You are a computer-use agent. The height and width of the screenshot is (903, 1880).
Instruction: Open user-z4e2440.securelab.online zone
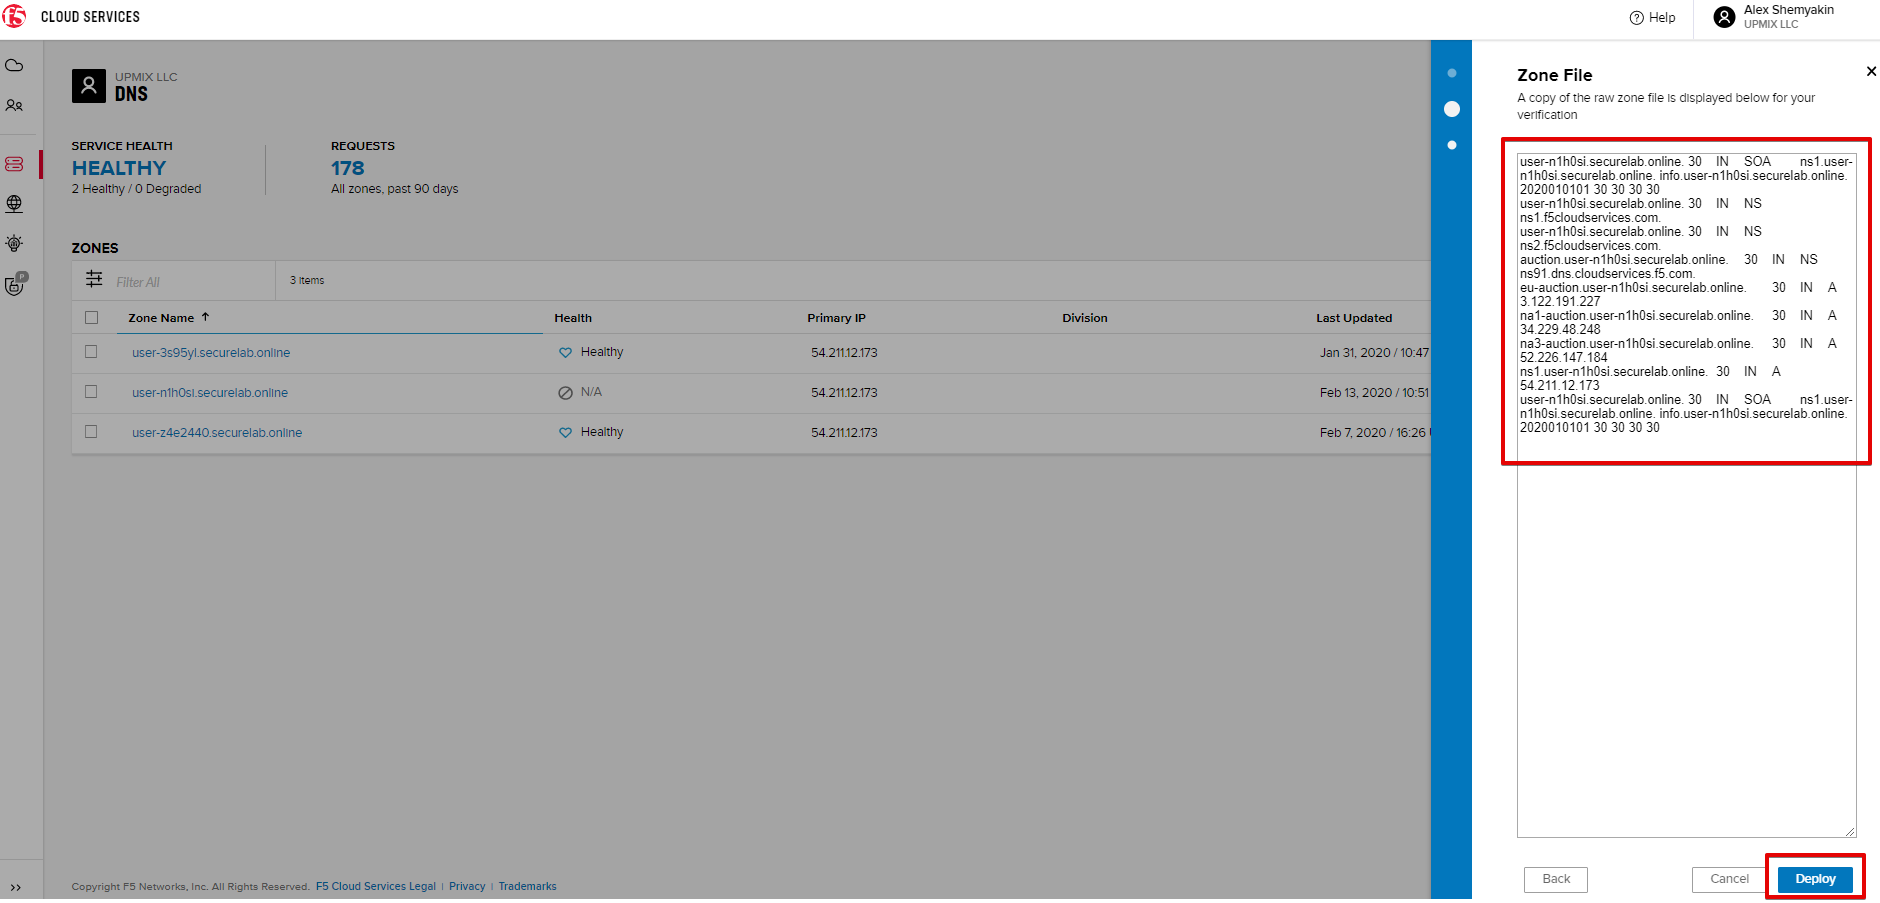[217, 433]
